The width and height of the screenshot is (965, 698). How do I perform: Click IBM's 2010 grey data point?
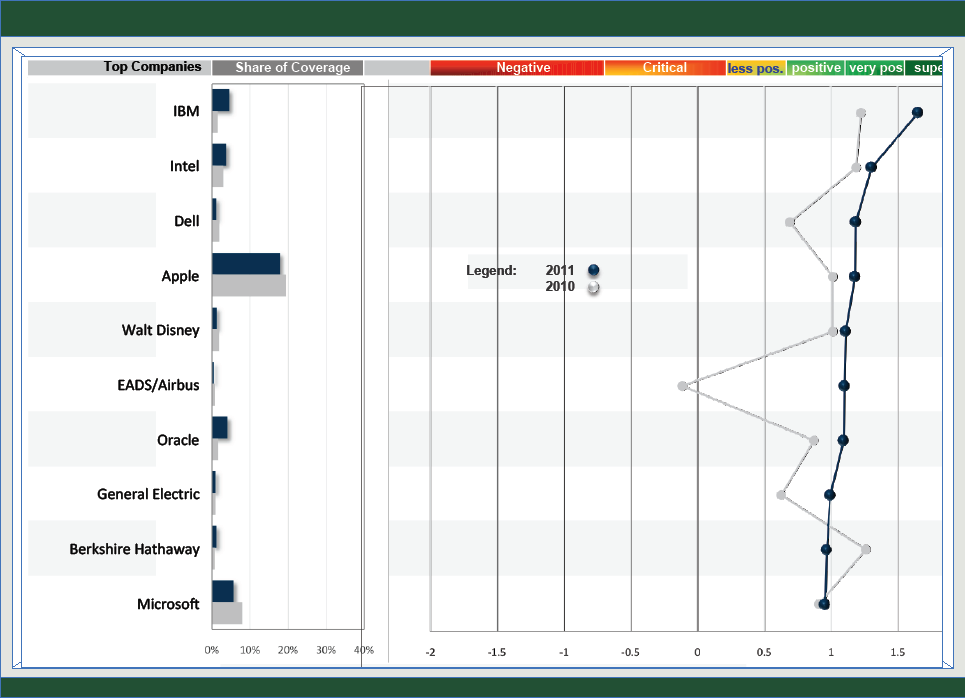[x=861, y=113]
